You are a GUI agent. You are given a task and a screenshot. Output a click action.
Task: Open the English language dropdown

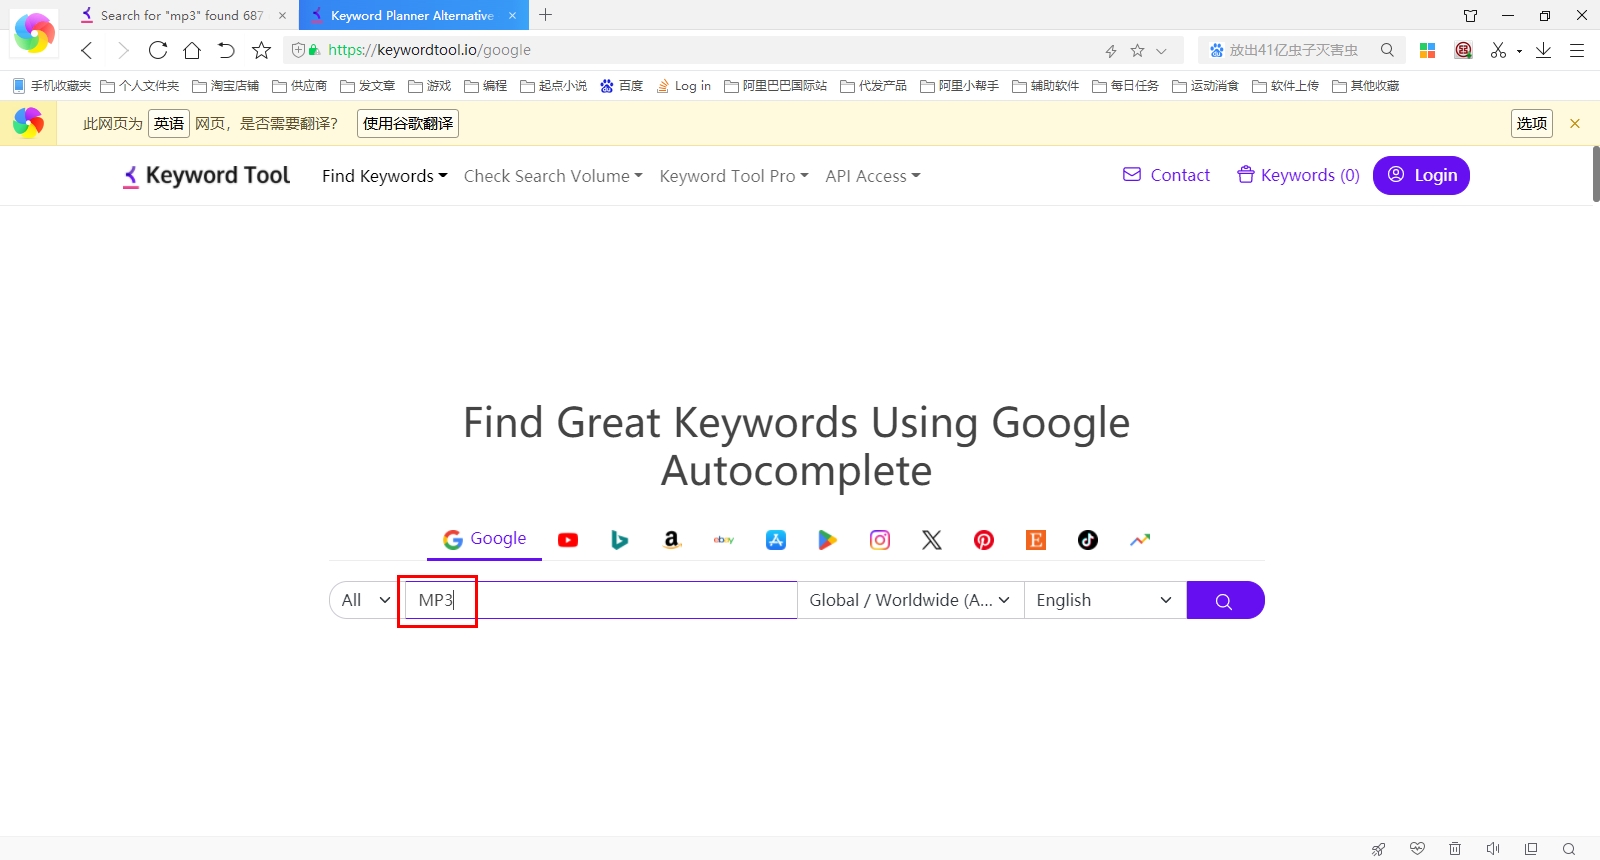coord(1105,600)
